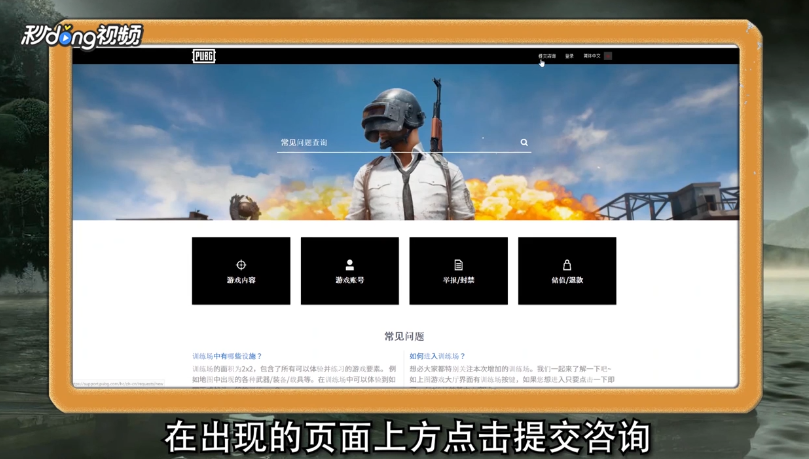Image resolution: width=809 pixels, height=459 pixels.
Task: Open the 储值/退款 category tile
Action: [x=567, y=271]
